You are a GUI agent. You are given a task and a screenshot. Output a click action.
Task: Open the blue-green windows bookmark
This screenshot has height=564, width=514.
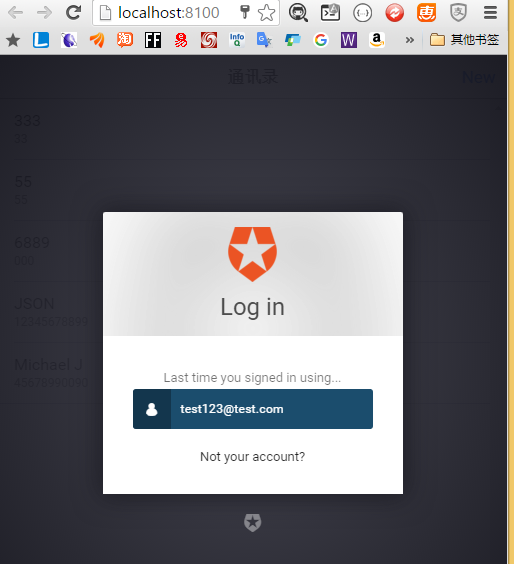(293, 40)
